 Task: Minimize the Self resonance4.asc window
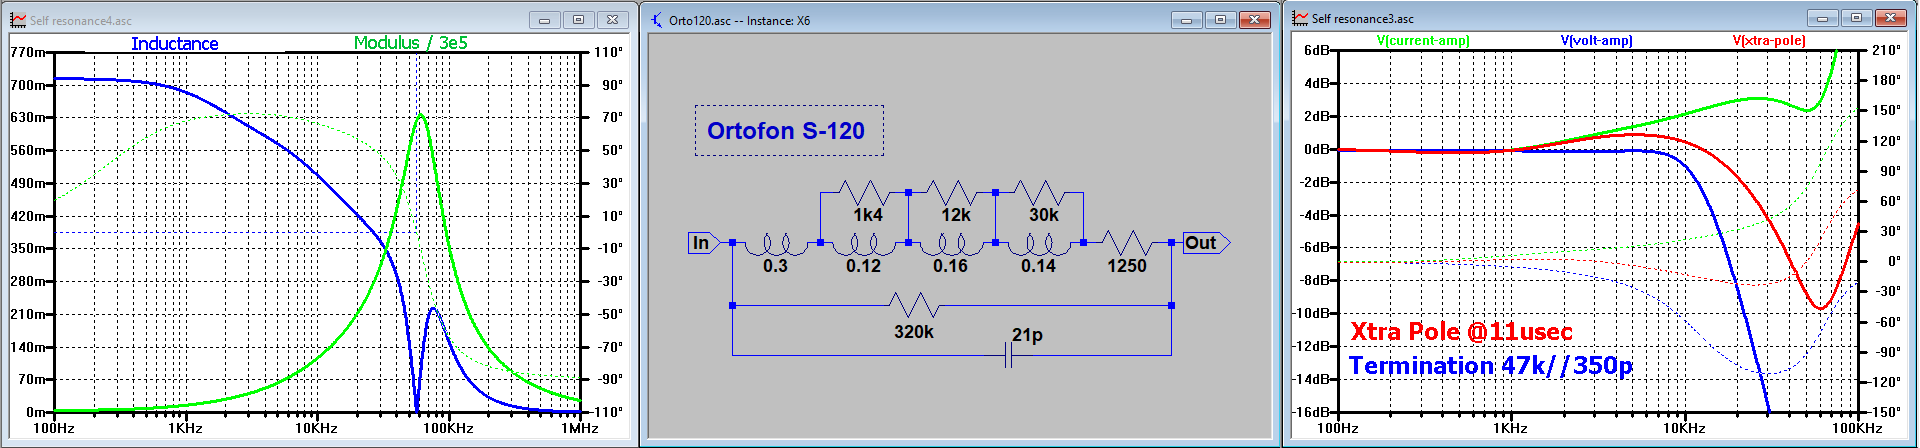pos(544,20)
